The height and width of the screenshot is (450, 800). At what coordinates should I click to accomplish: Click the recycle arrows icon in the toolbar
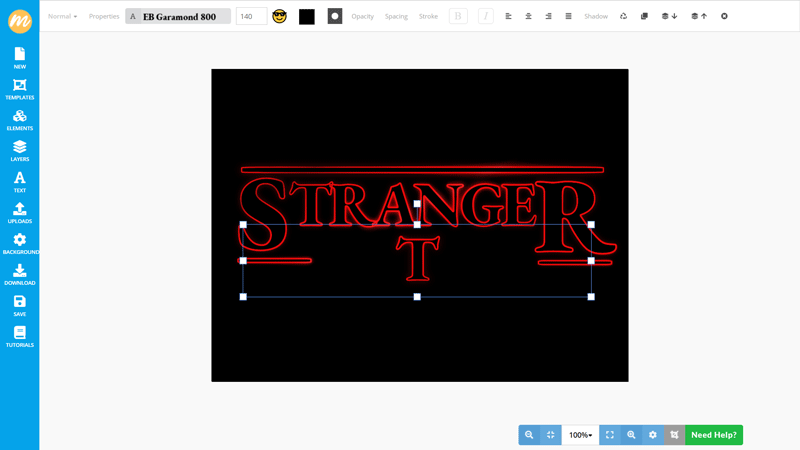[x=623, y=16]
